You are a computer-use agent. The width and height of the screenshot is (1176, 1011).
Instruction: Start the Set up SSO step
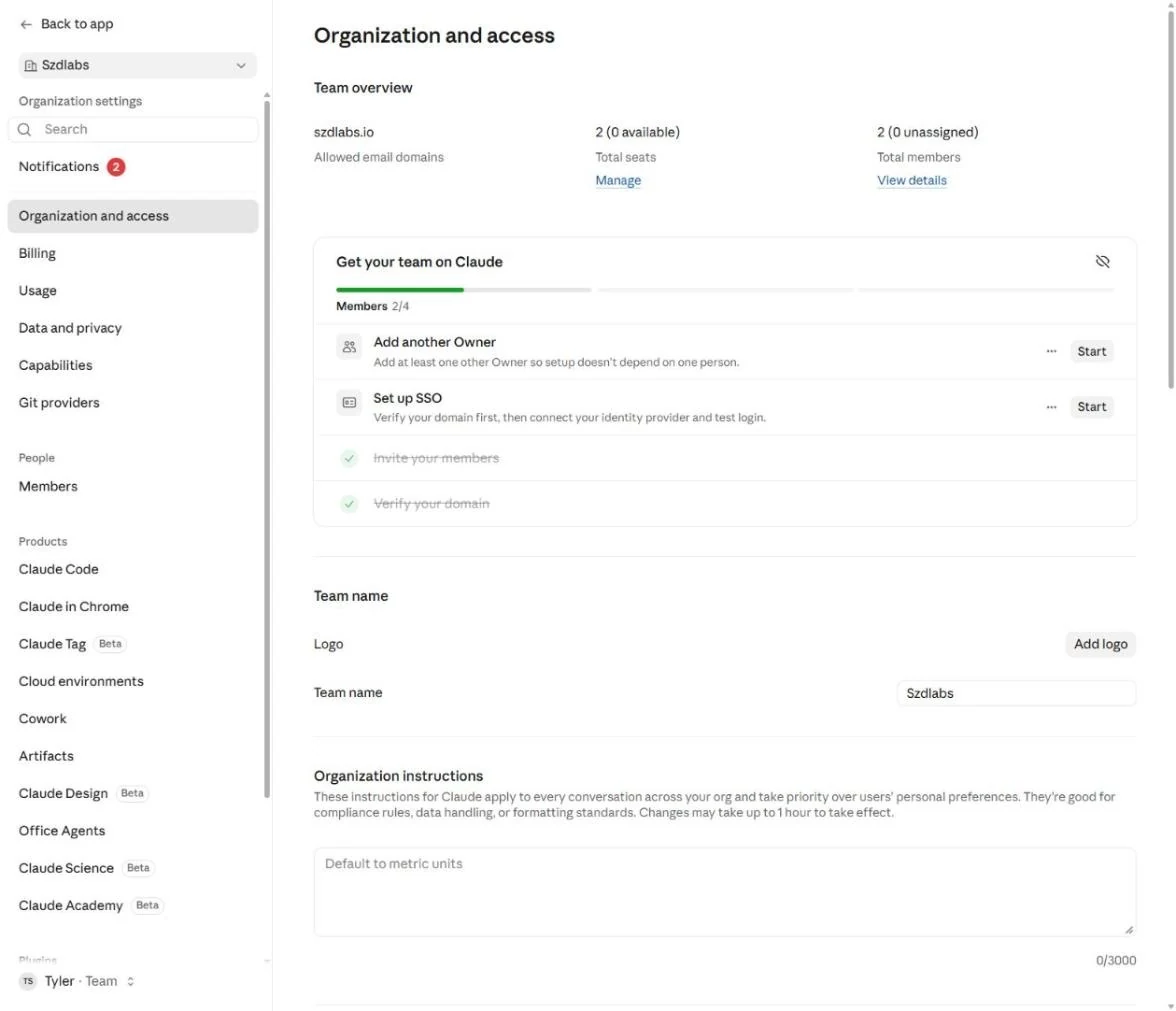1091,406
